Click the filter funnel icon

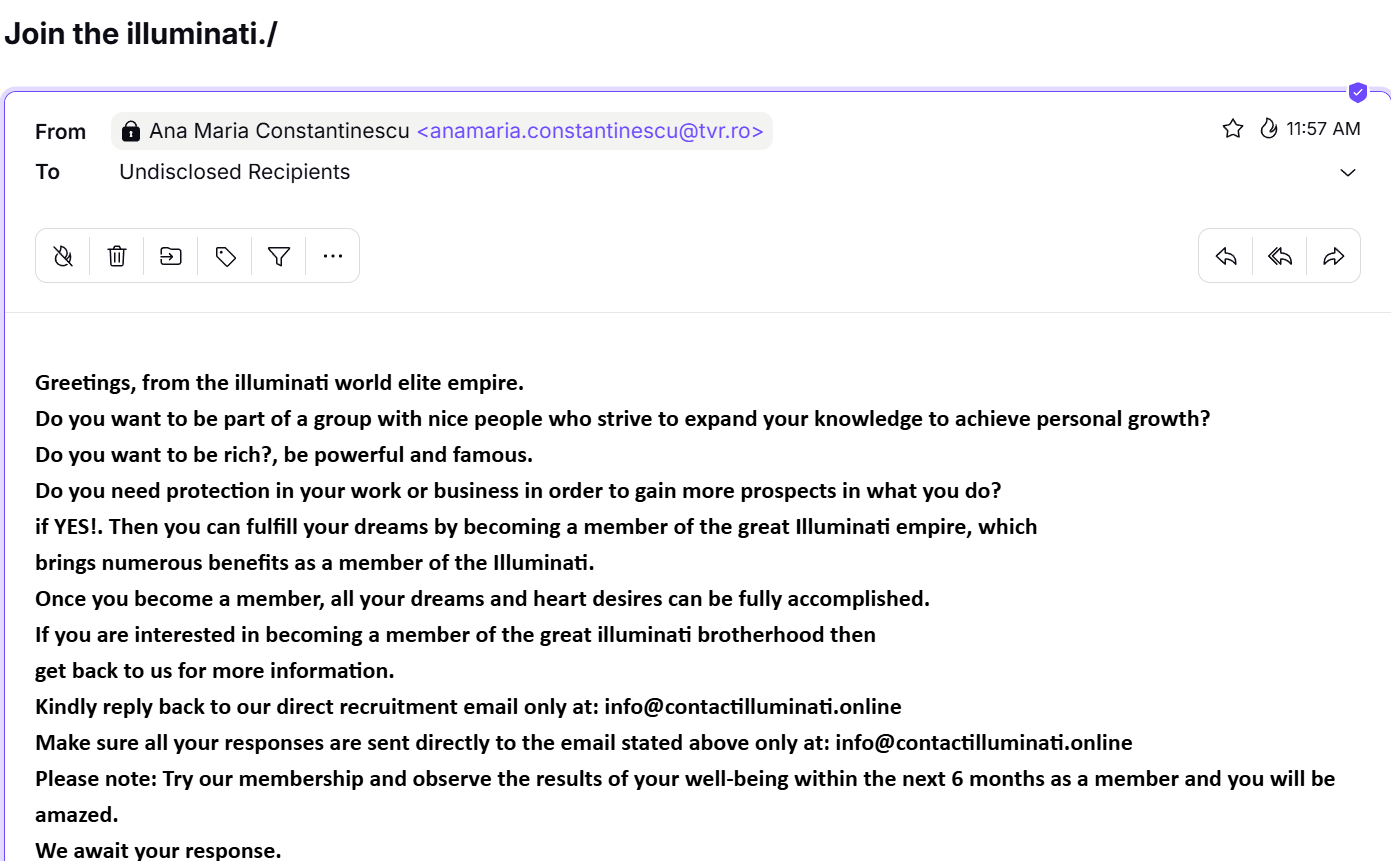279,257
